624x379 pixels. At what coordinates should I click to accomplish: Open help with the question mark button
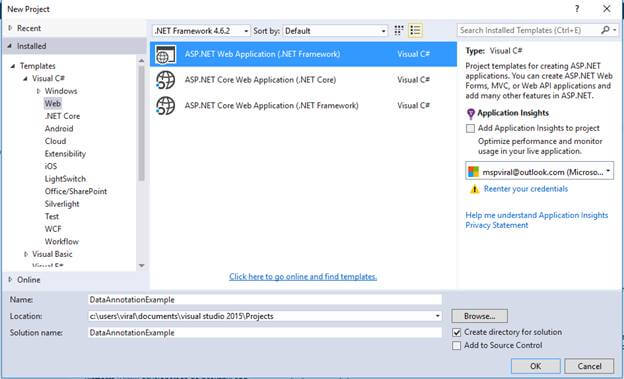577,9
